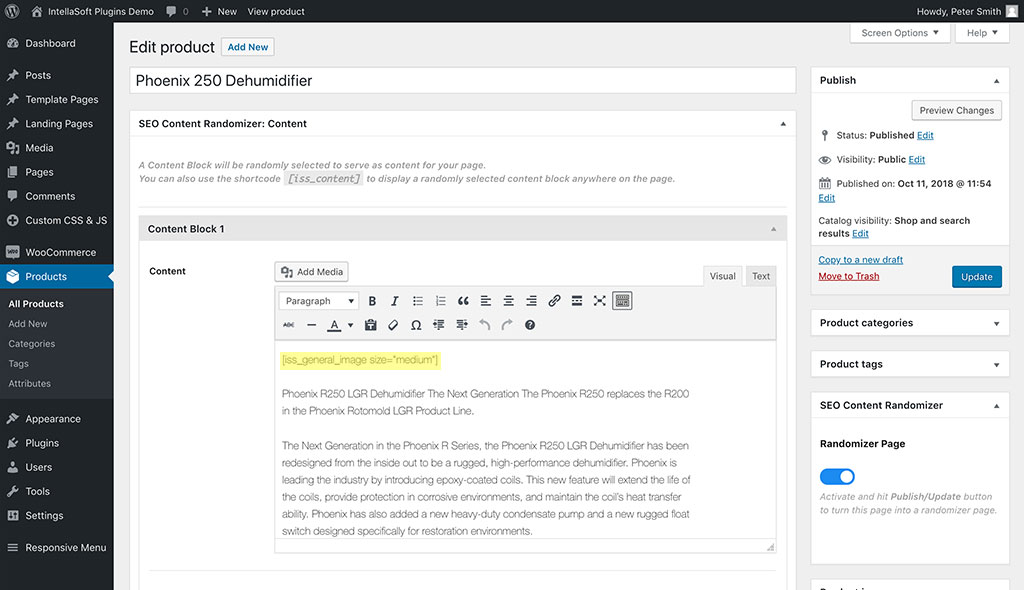1024x590 pixels.
Task: Clear formatting with eraser icon
Action: click(x=393, y=325)
